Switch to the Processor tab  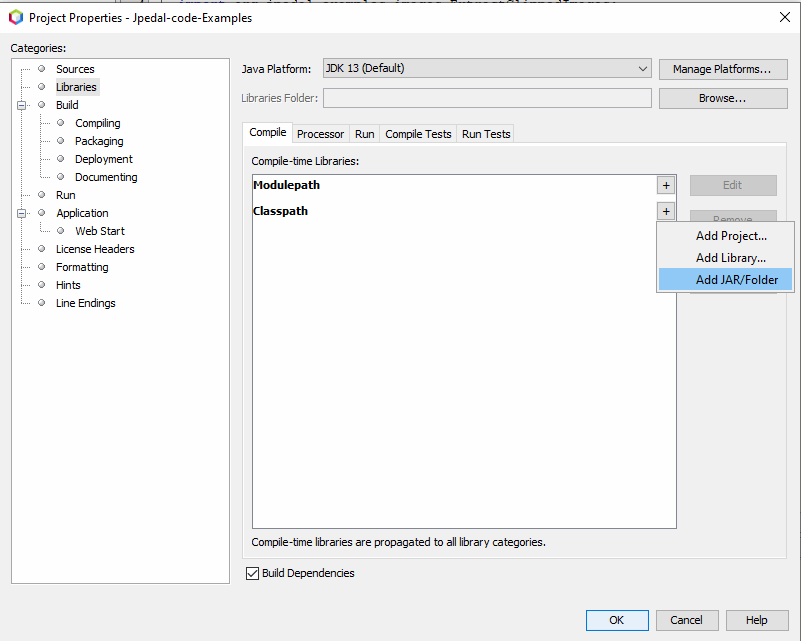[x=320, y=134]
